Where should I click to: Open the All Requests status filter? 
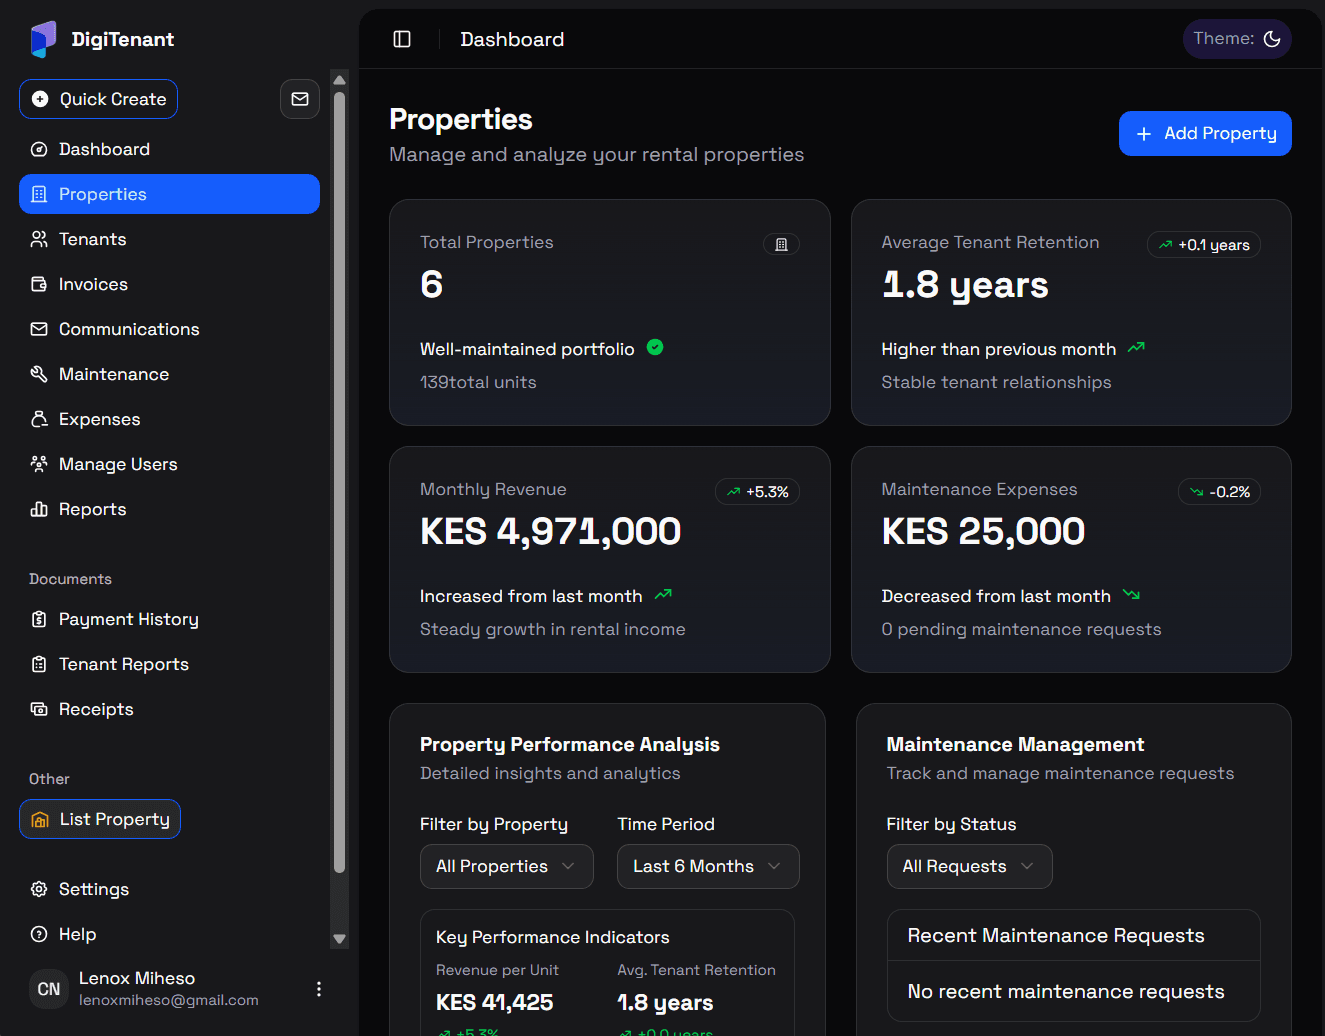[968, 866]
